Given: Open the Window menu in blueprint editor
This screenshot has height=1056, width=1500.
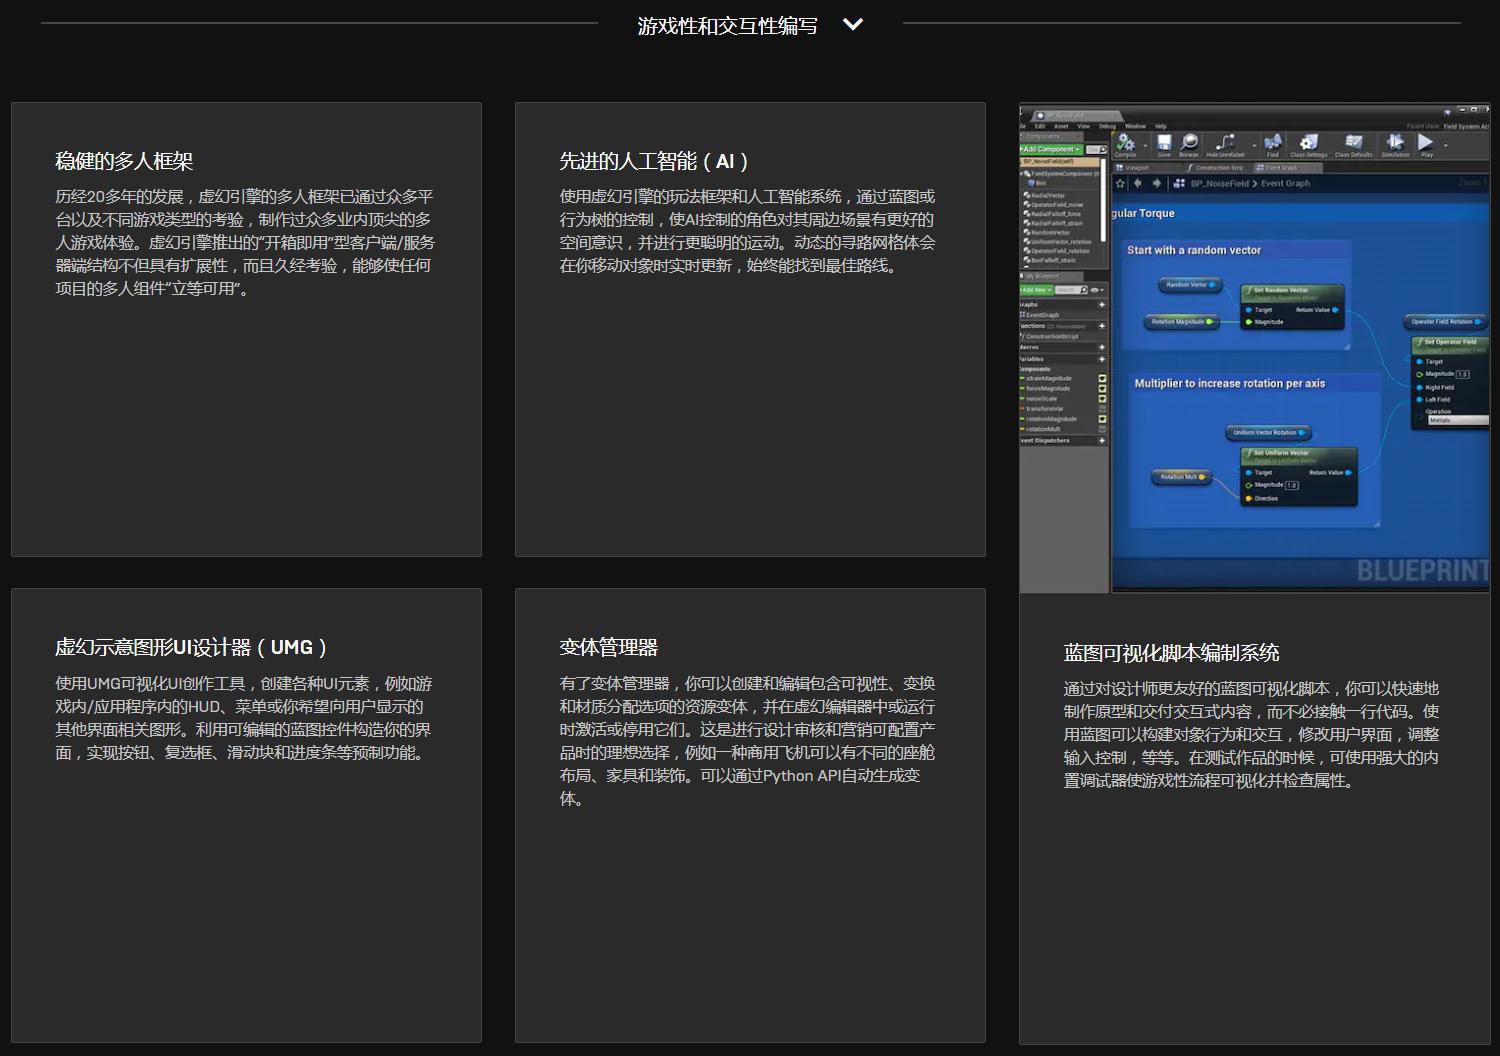Looking at the screenshot, I should point(1135,126).
